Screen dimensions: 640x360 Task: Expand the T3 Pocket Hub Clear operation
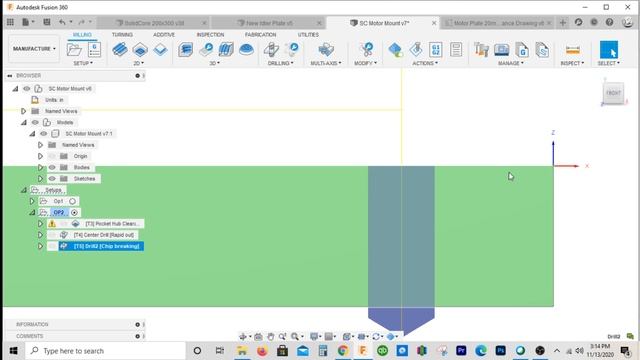pos(40,224)
